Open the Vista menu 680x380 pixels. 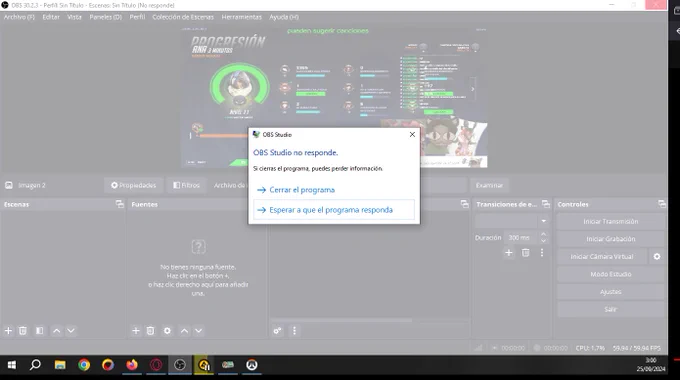pyautogui.click(x=74, y=17)
